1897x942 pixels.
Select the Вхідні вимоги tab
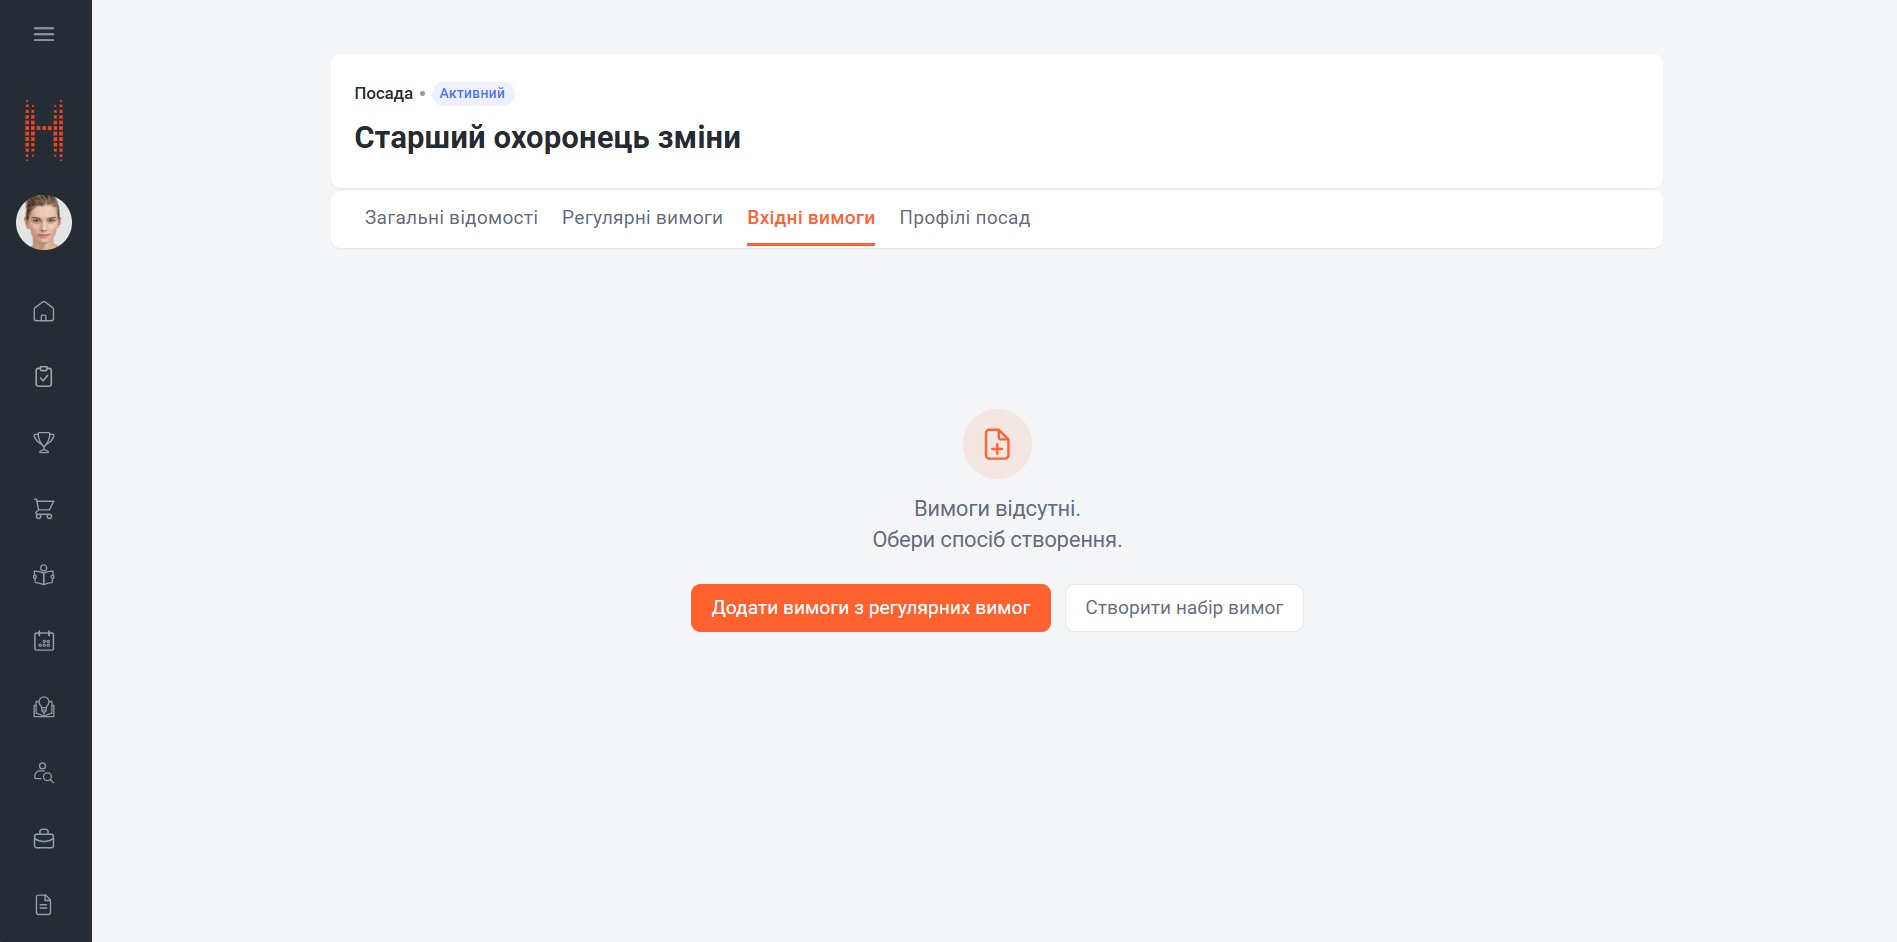pos(811,218)
